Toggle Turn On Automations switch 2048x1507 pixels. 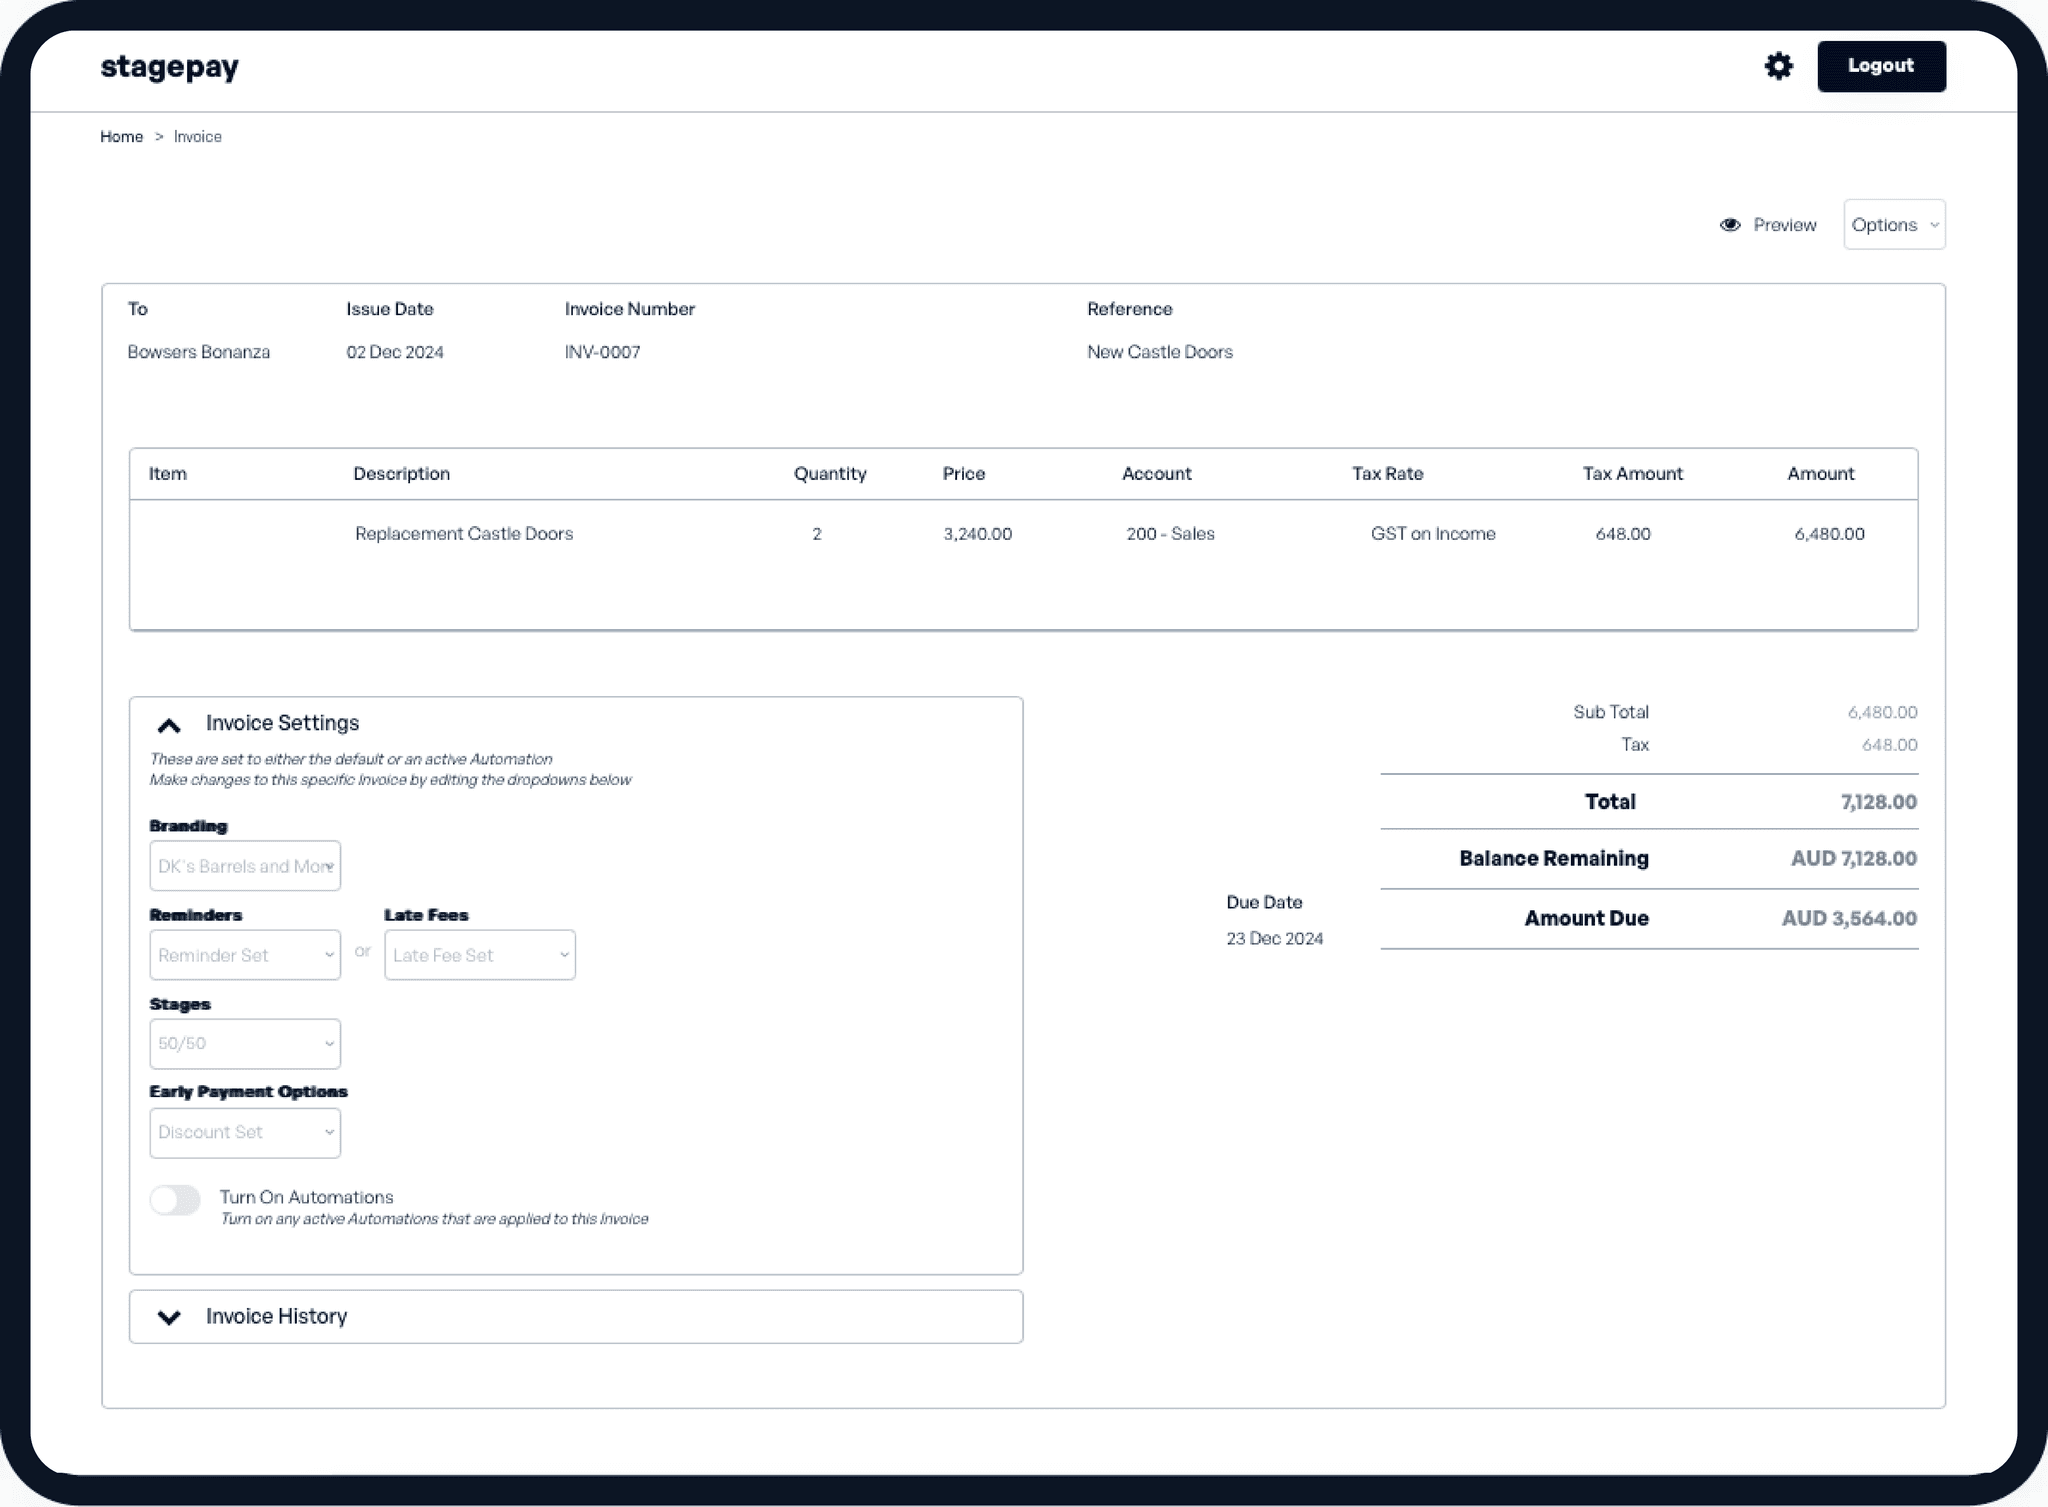click(x=175, y=1200)
